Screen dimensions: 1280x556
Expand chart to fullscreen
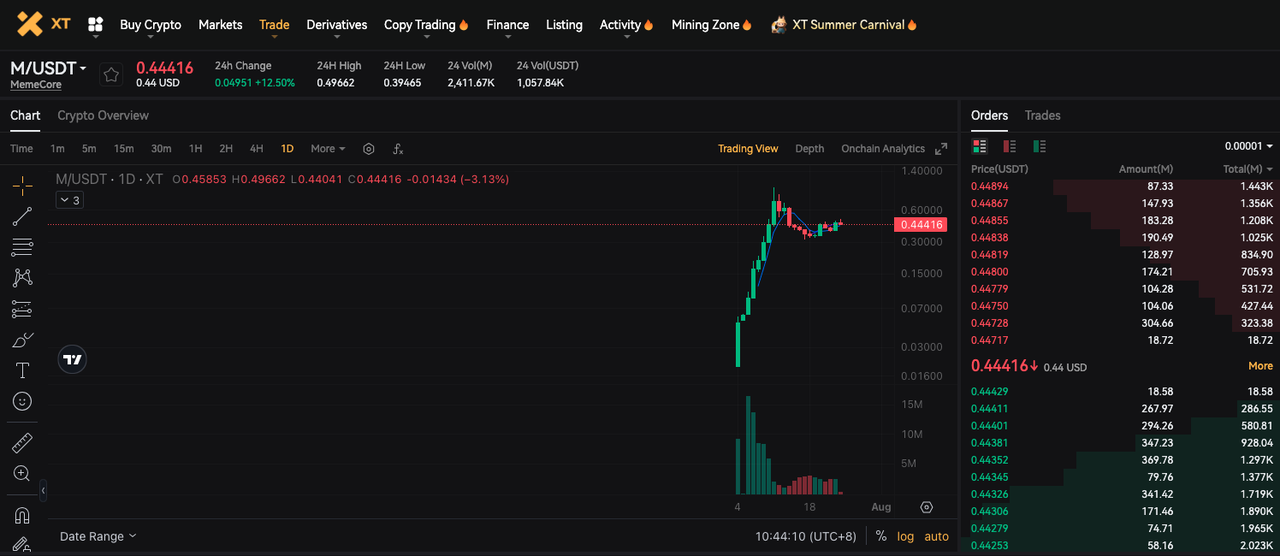tap(941, 149)
